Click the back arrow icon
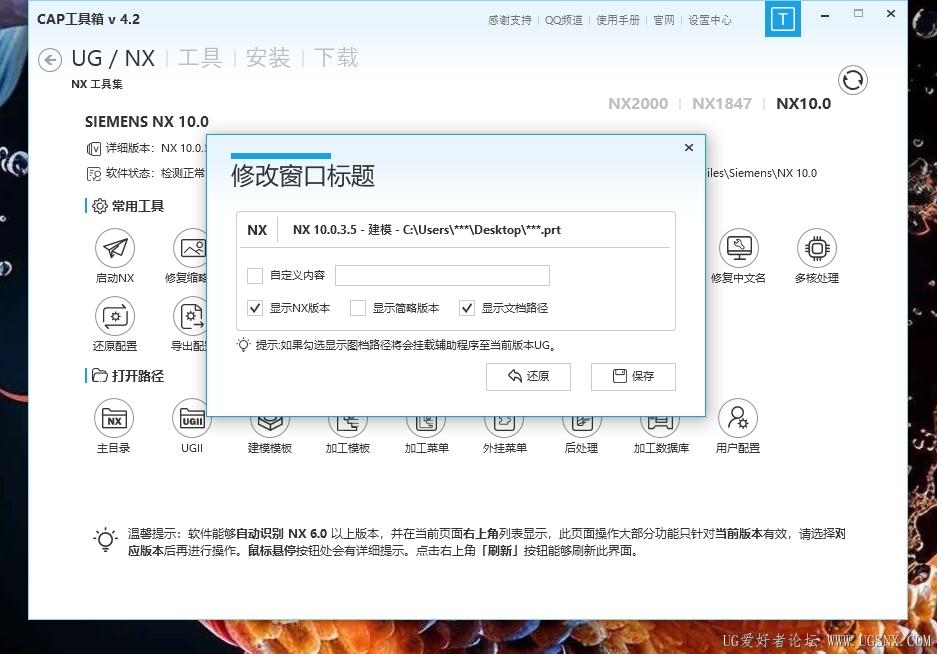 point(50,60)
